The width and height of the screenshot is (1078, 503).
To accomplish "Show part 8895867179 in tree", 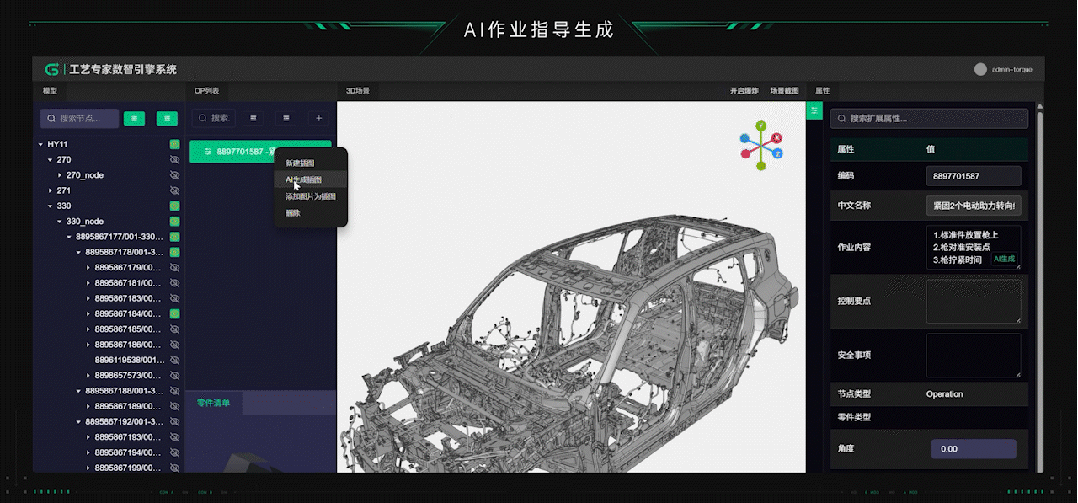I will click(175, 267).
